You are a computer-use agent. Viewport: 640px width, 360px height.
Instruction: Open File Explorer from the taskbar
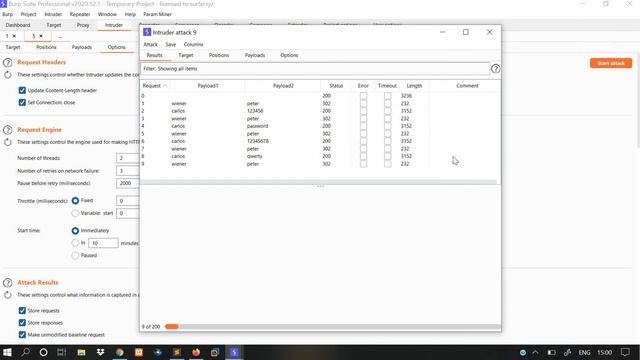(81, 352)
